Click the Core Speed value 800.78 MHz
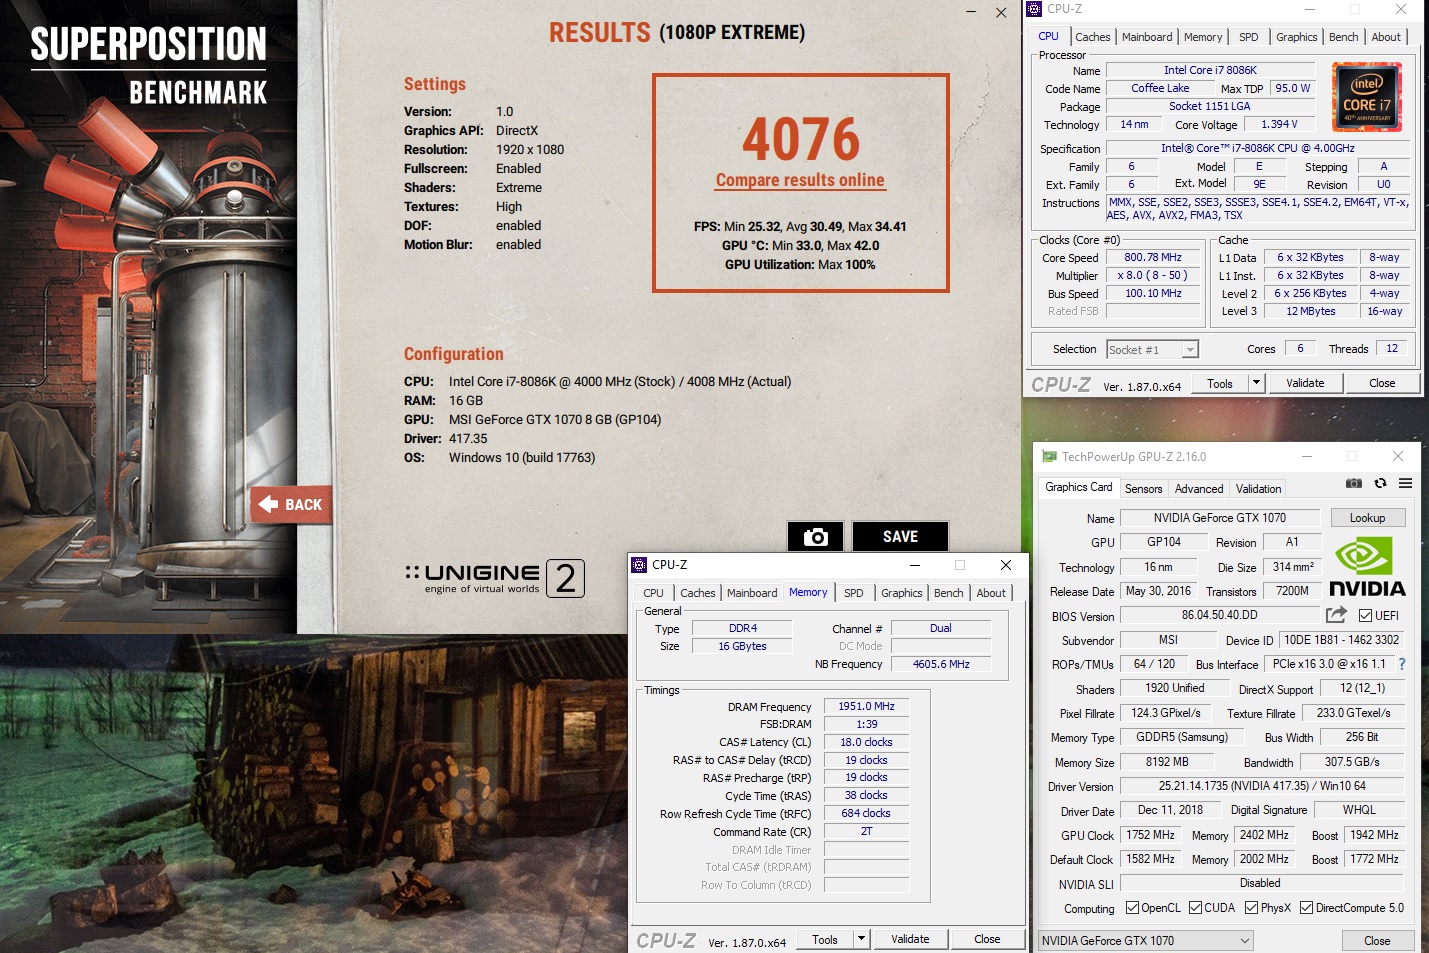 coord(1153,257)
